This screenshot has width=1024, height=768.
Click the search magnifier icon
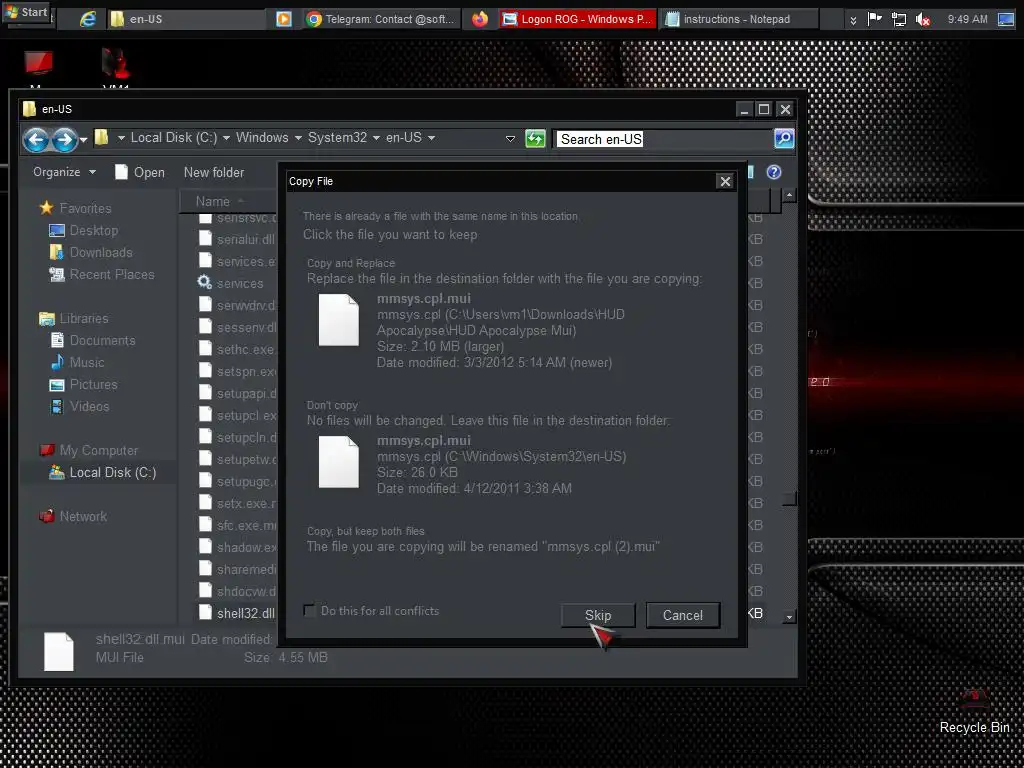[784, 138]
